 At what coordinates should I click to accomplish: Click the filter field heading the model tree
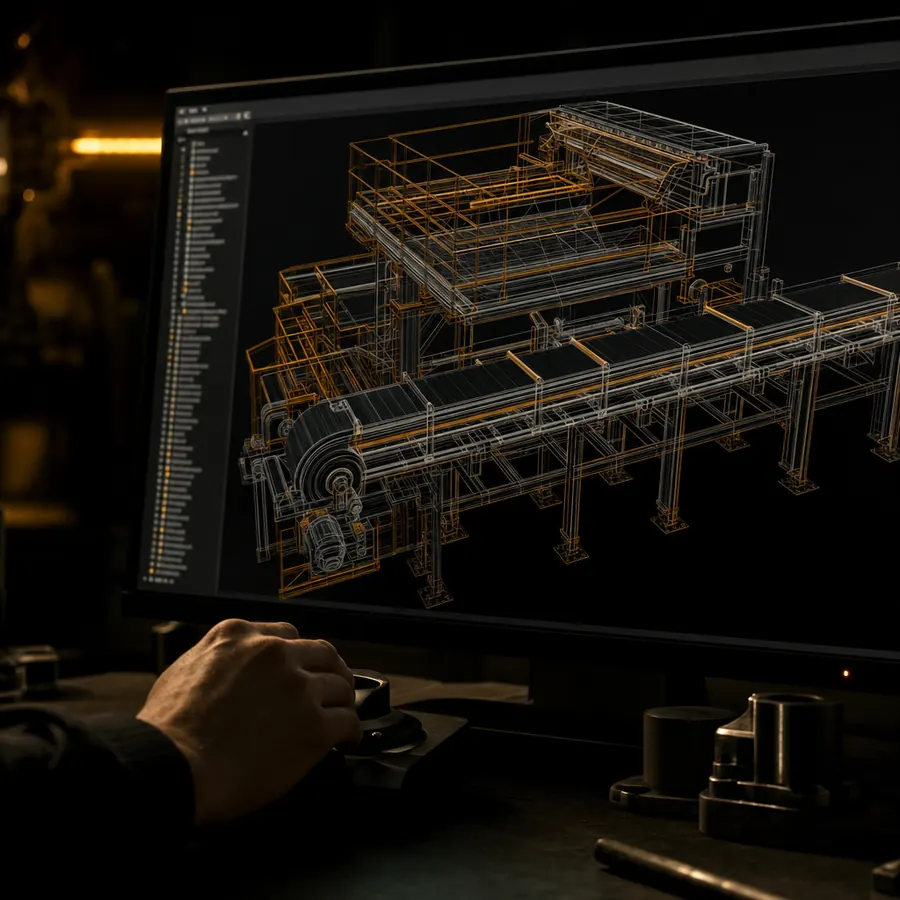tap(199, 131)
